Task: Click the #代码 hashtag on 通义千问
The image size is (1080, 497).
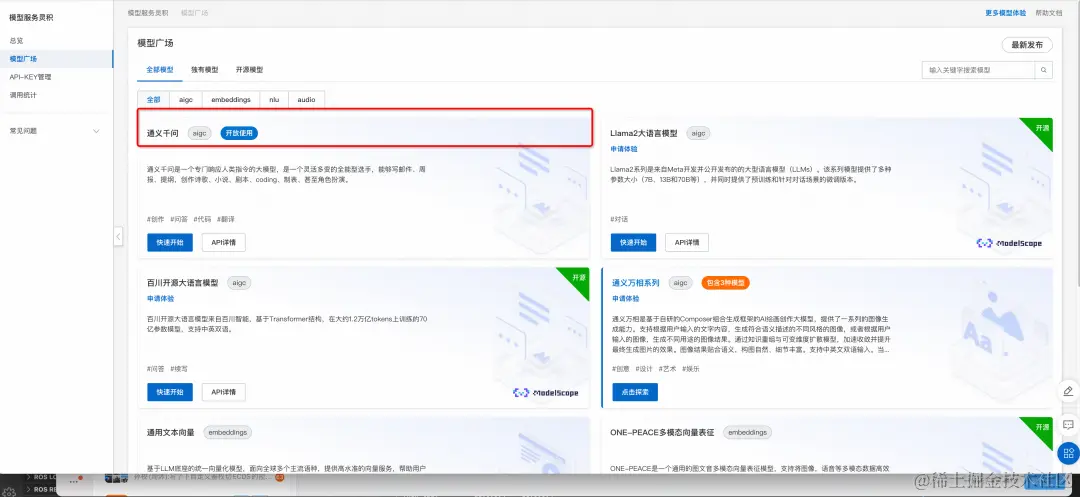Action: pos(202,219)
